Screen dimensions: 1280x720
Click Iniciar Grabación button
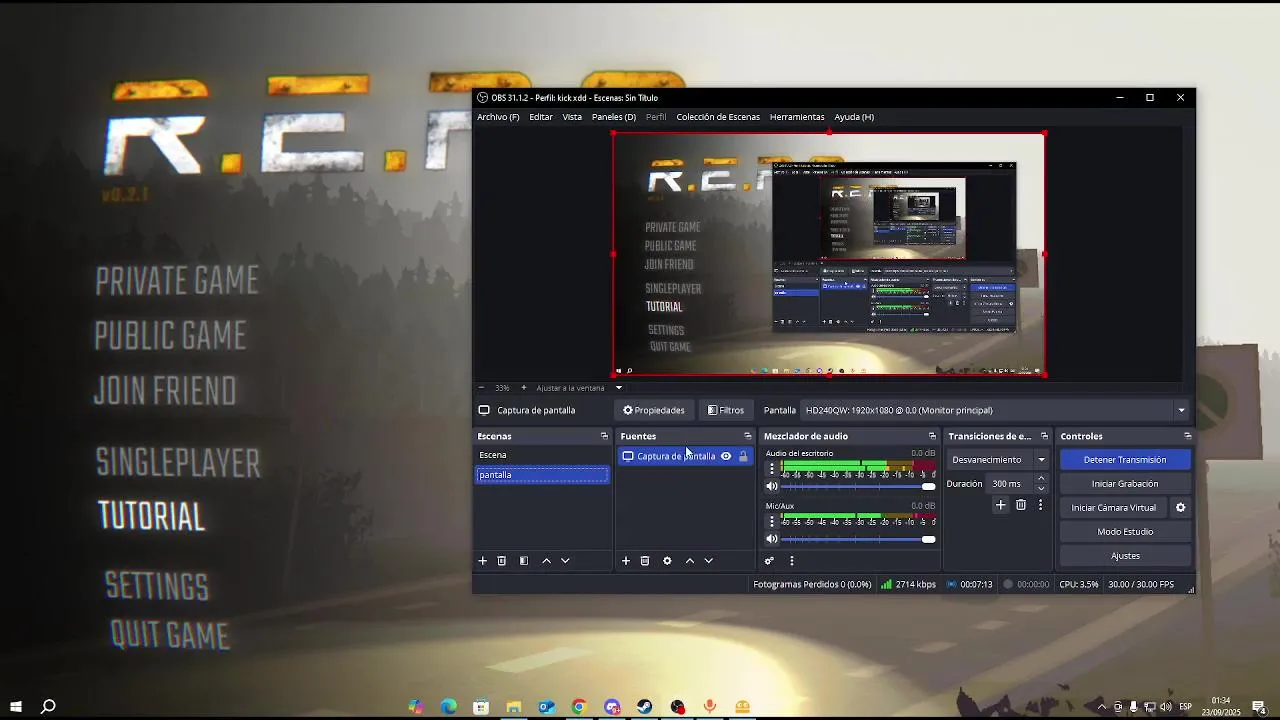[1125, 484]
